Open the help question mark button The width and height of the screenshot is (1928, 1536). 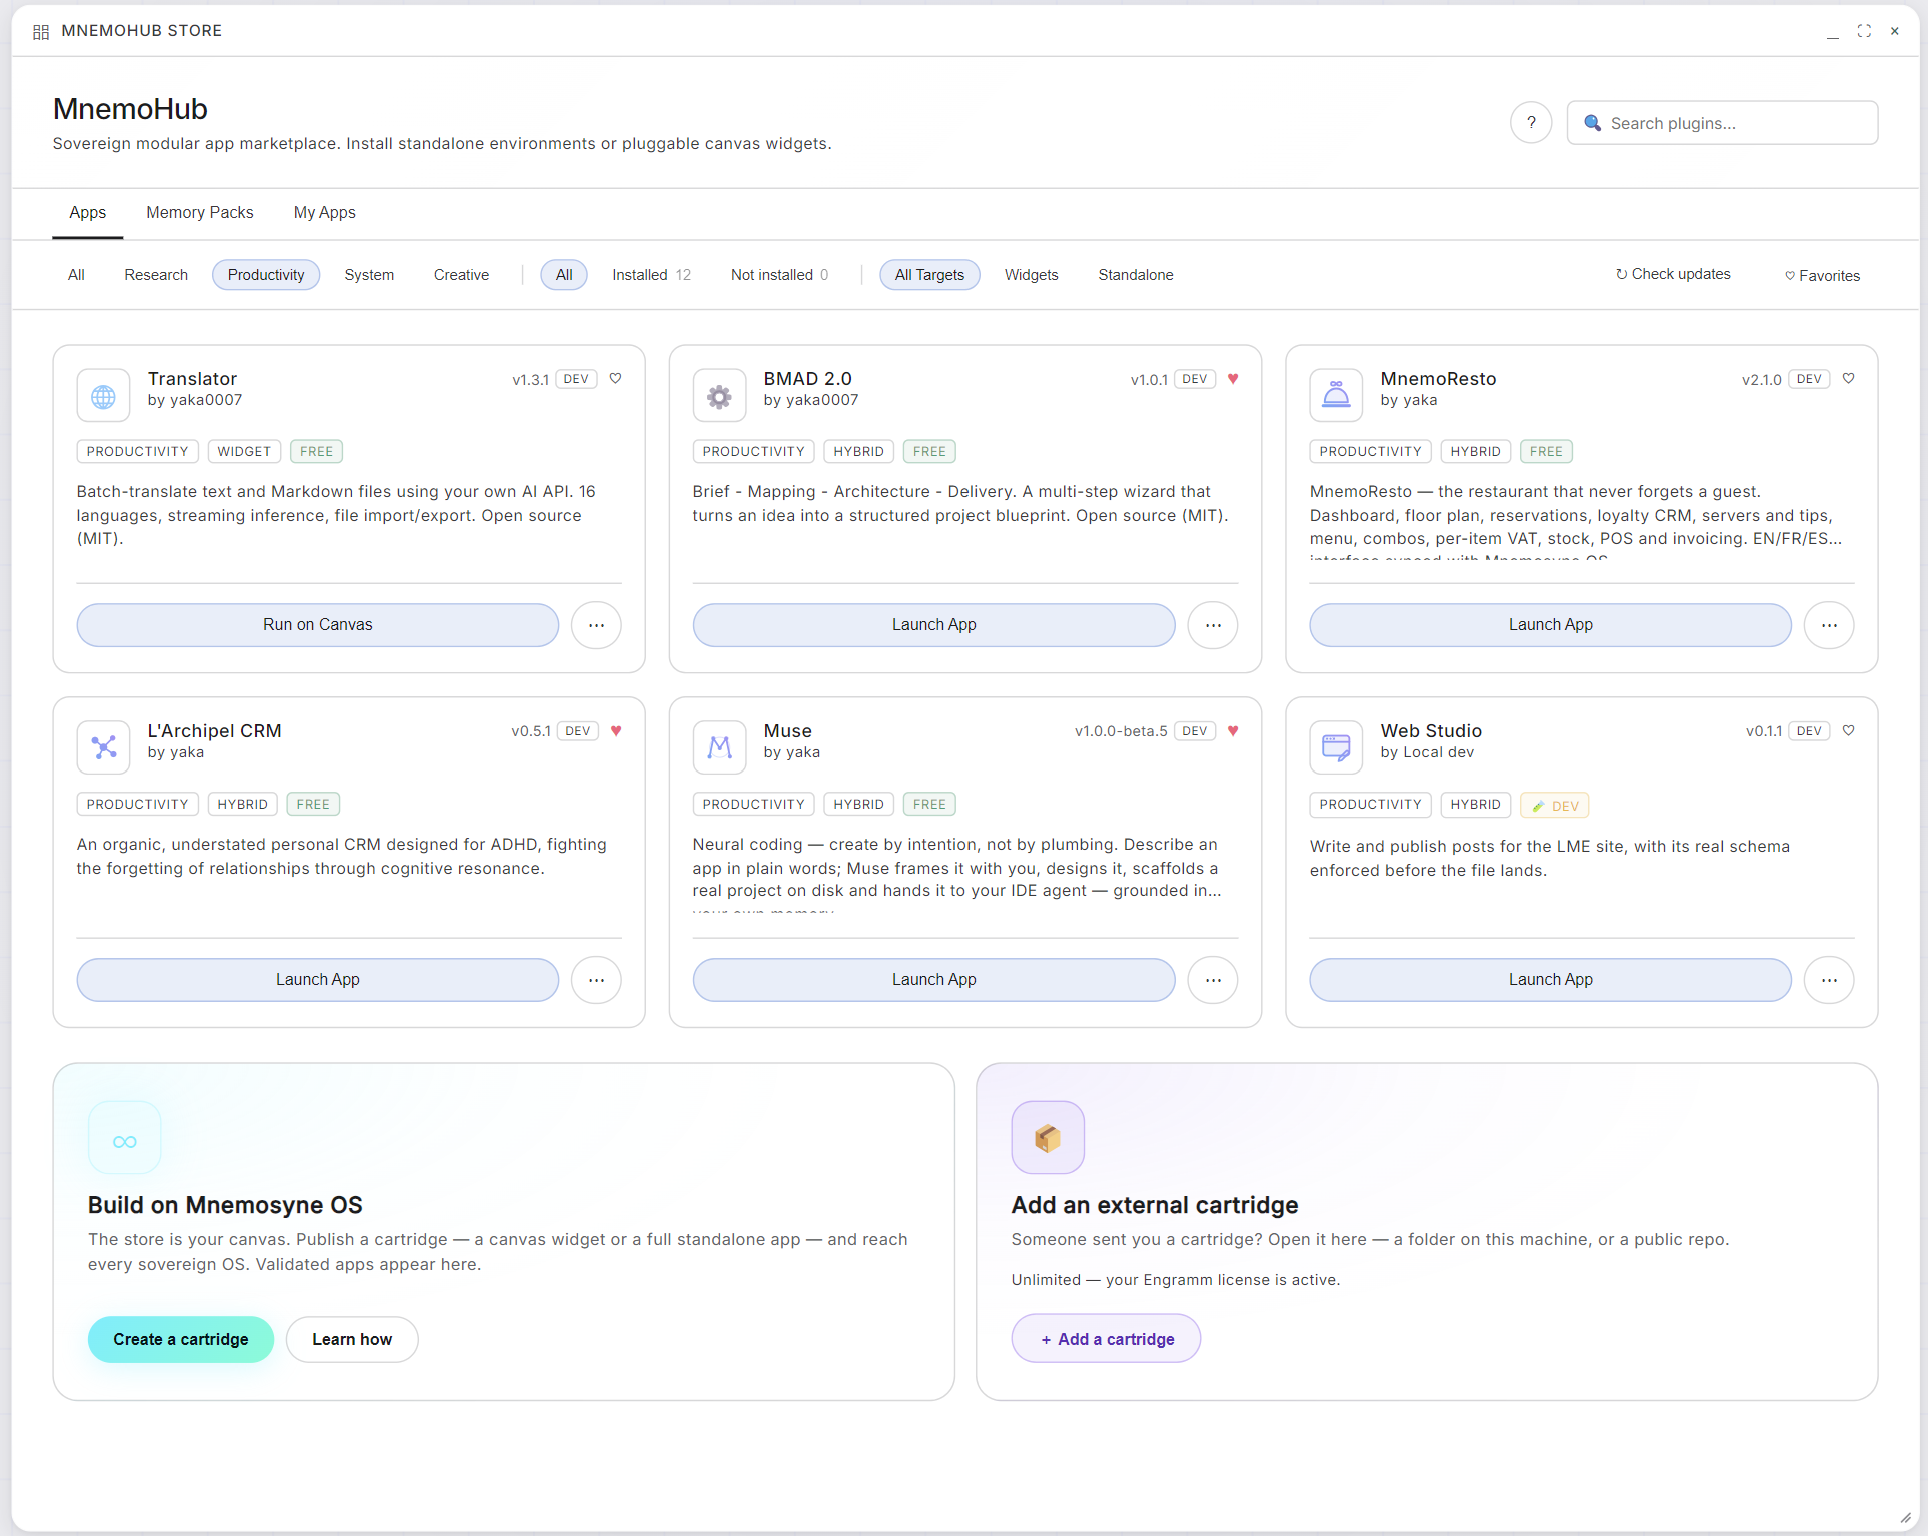click(1531, 123)
